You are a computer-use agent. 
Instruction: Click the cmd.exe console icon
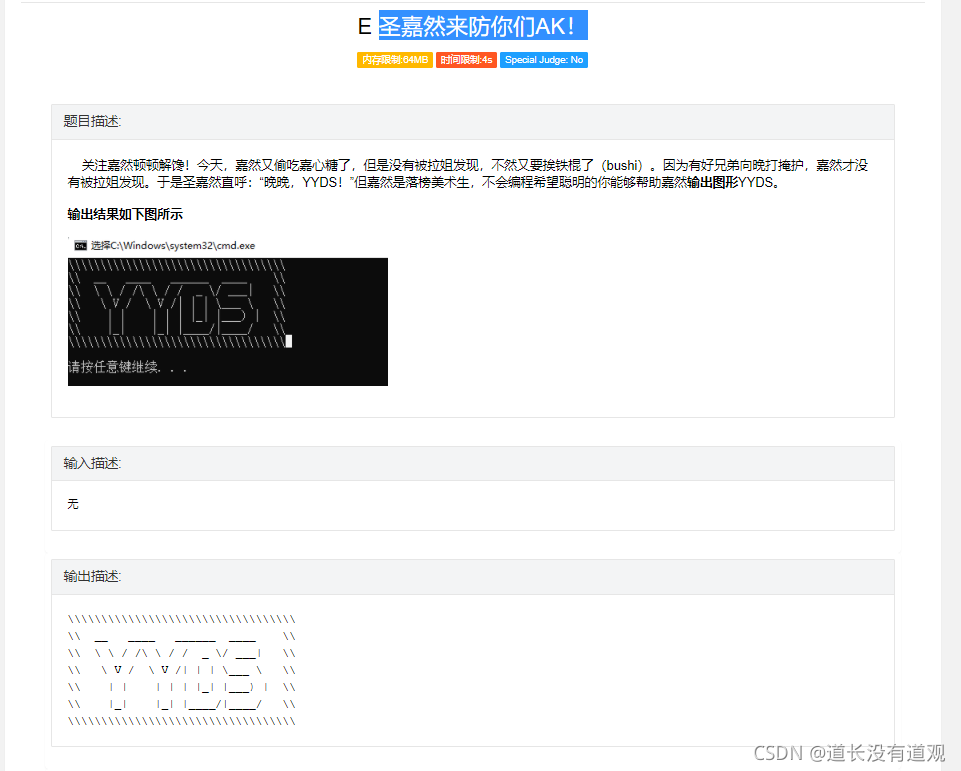pos(80,246)
